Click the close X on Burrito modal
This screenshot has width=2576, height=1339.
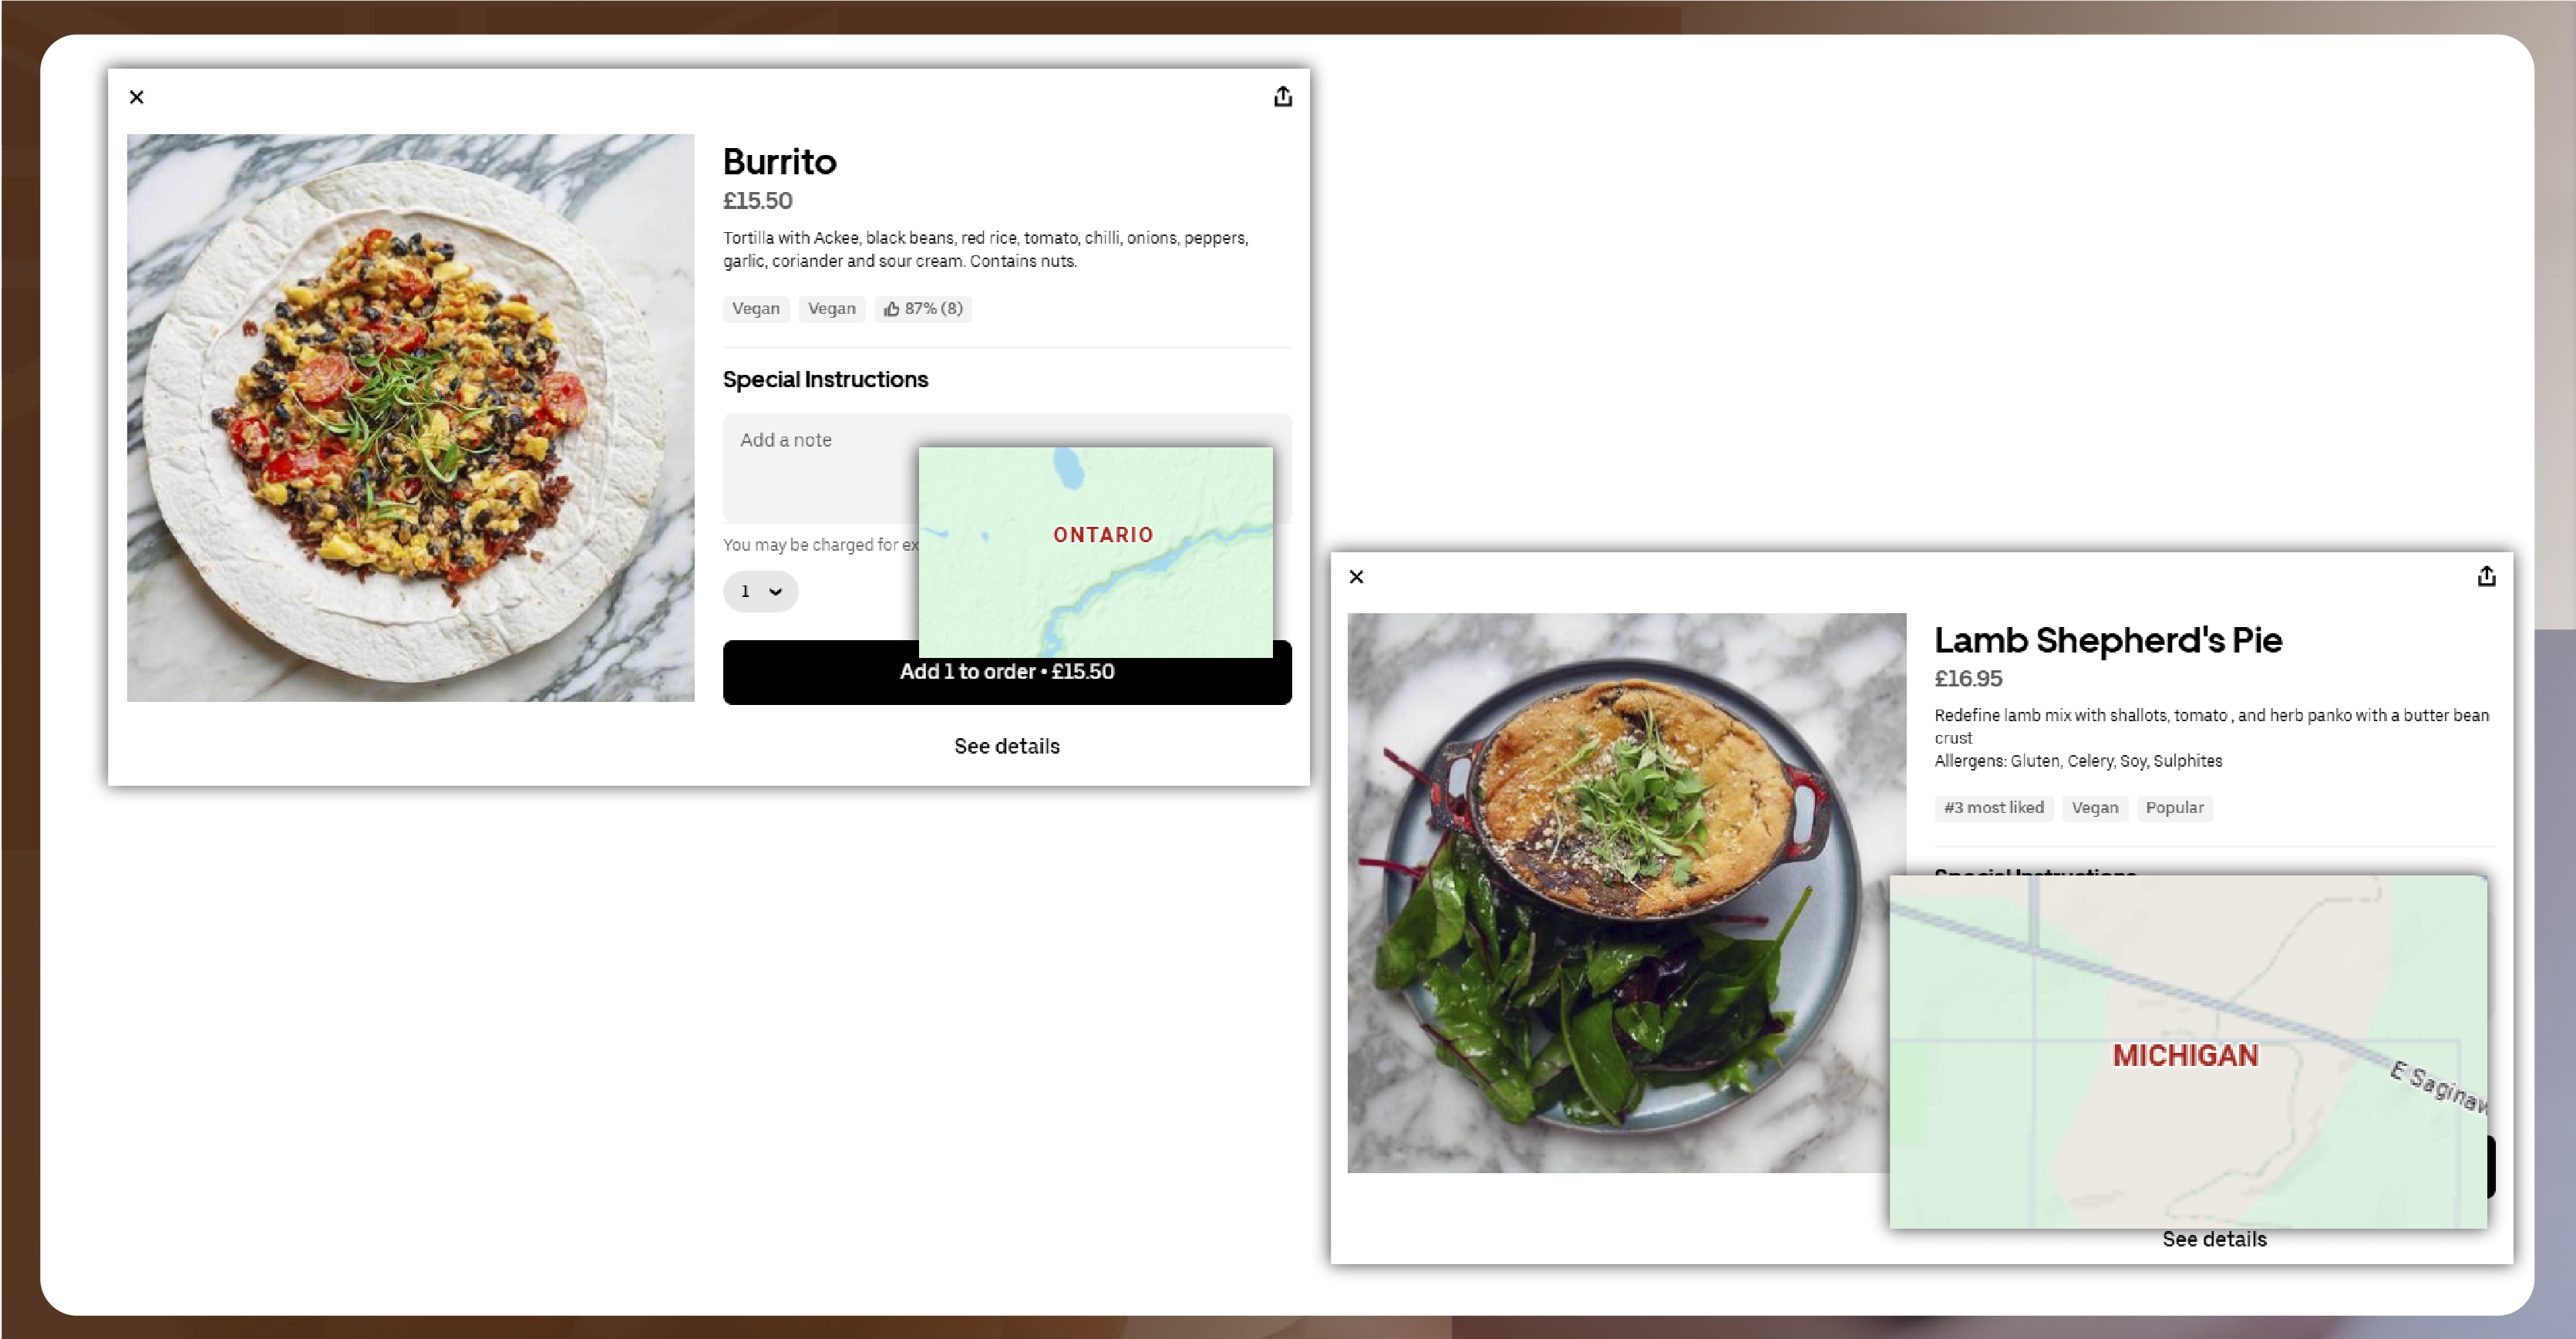tap(136, 97)
